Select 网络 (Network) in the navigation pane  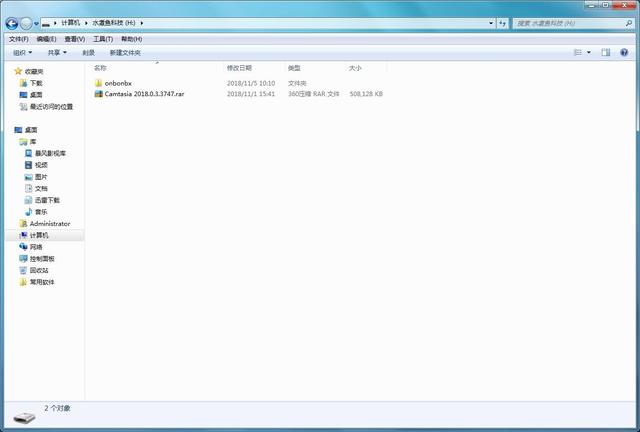(36, 246)
